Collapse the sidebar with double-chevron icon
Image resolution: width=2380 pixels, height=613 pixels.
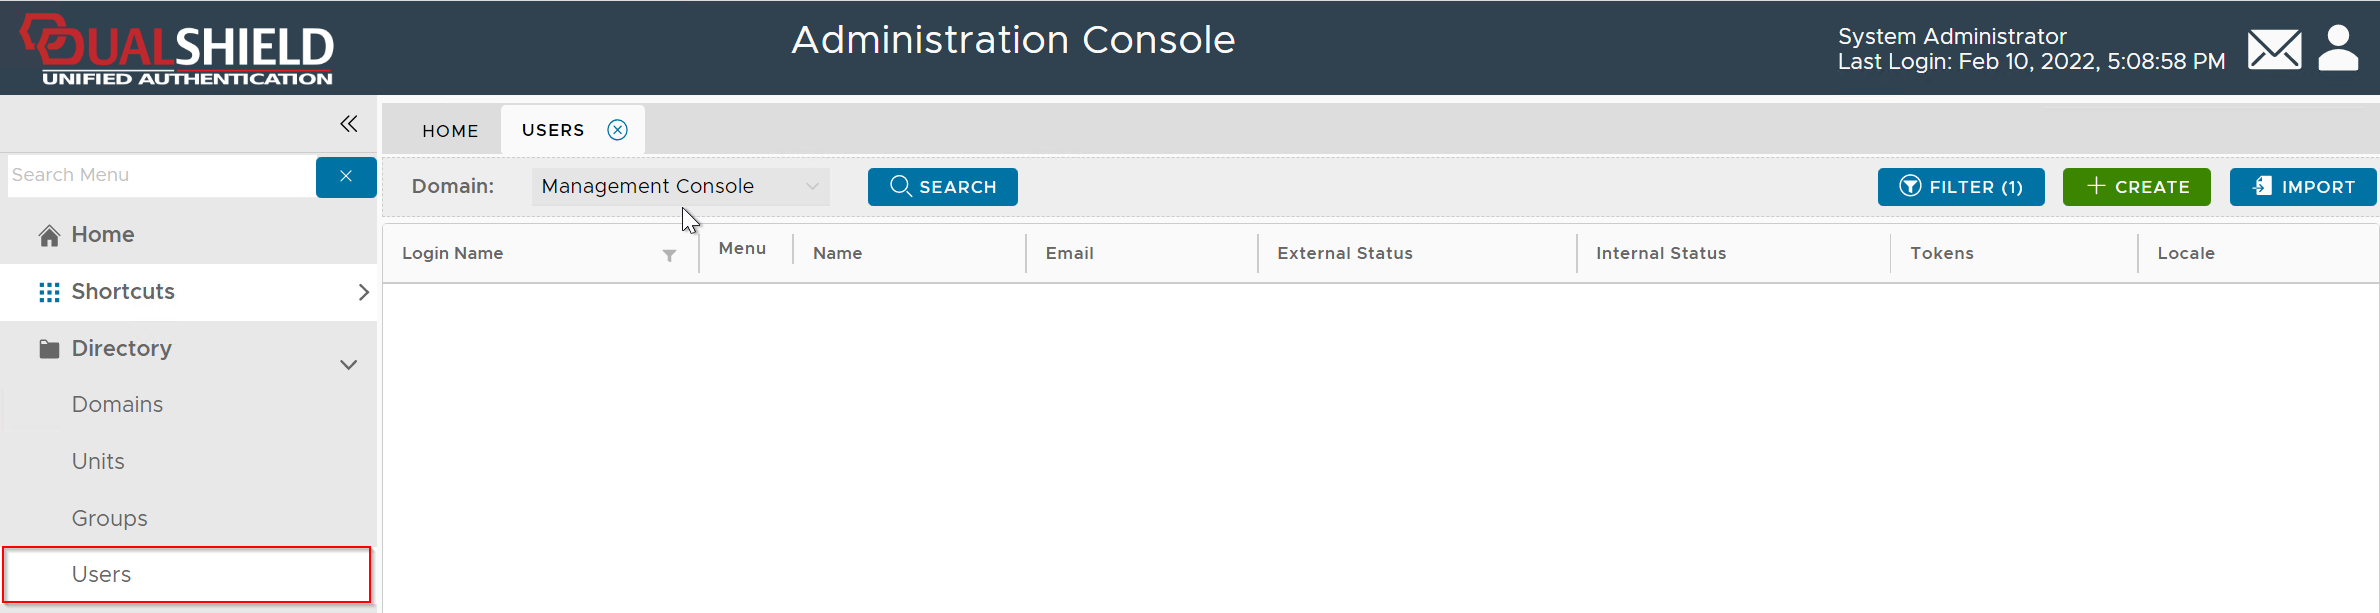pos(348,124)
